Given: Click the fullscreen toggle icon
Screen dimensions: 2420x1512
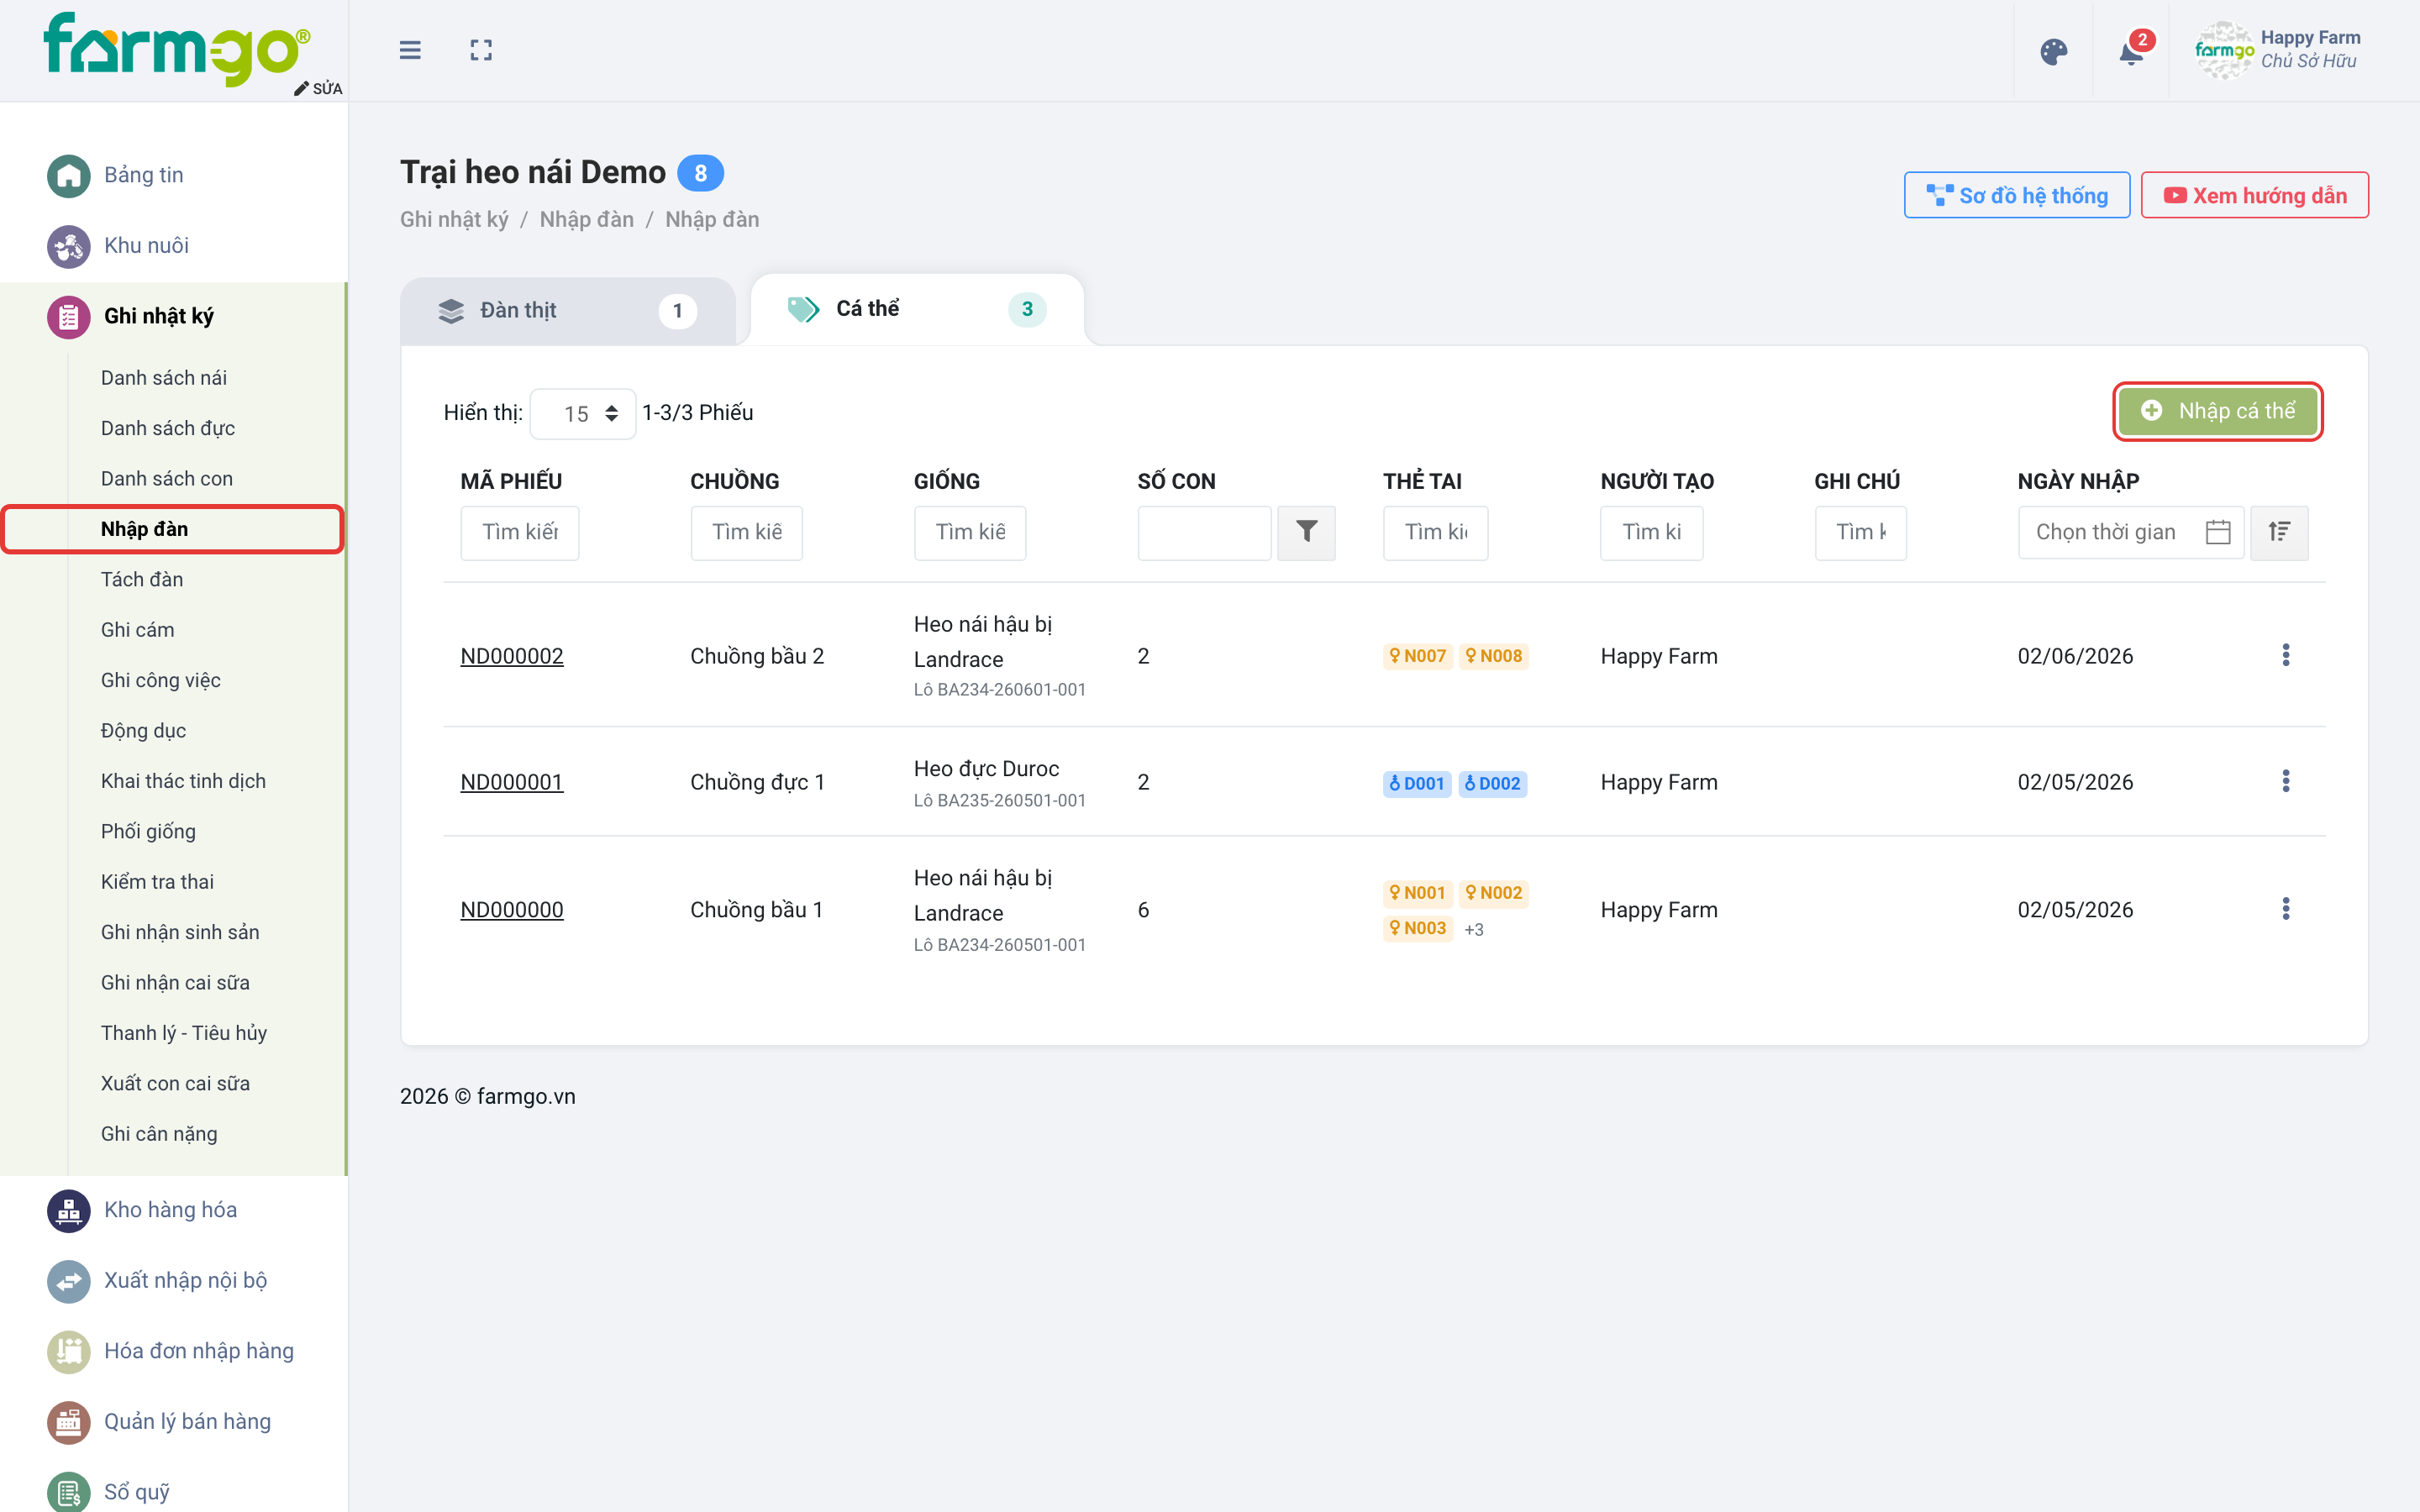Looking at the screenshot, I should [481, 50].
